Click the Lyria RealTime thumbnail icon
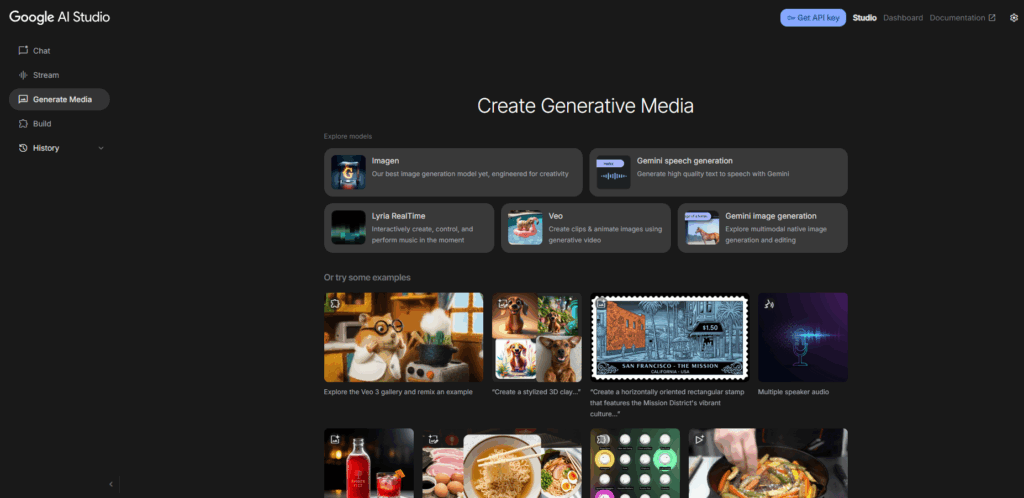This screenshot has width=1024, height=498. pyautogui.click(x=348, y=227)
